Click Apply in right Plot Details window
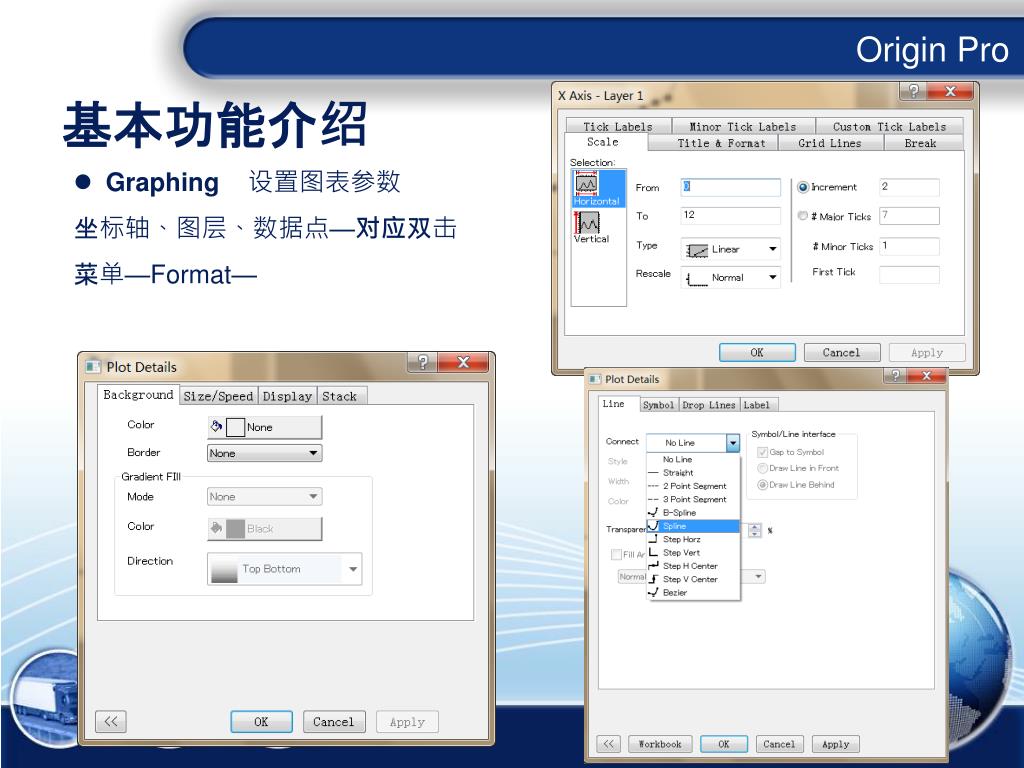1024x768 pixels. tap(835, 744)
